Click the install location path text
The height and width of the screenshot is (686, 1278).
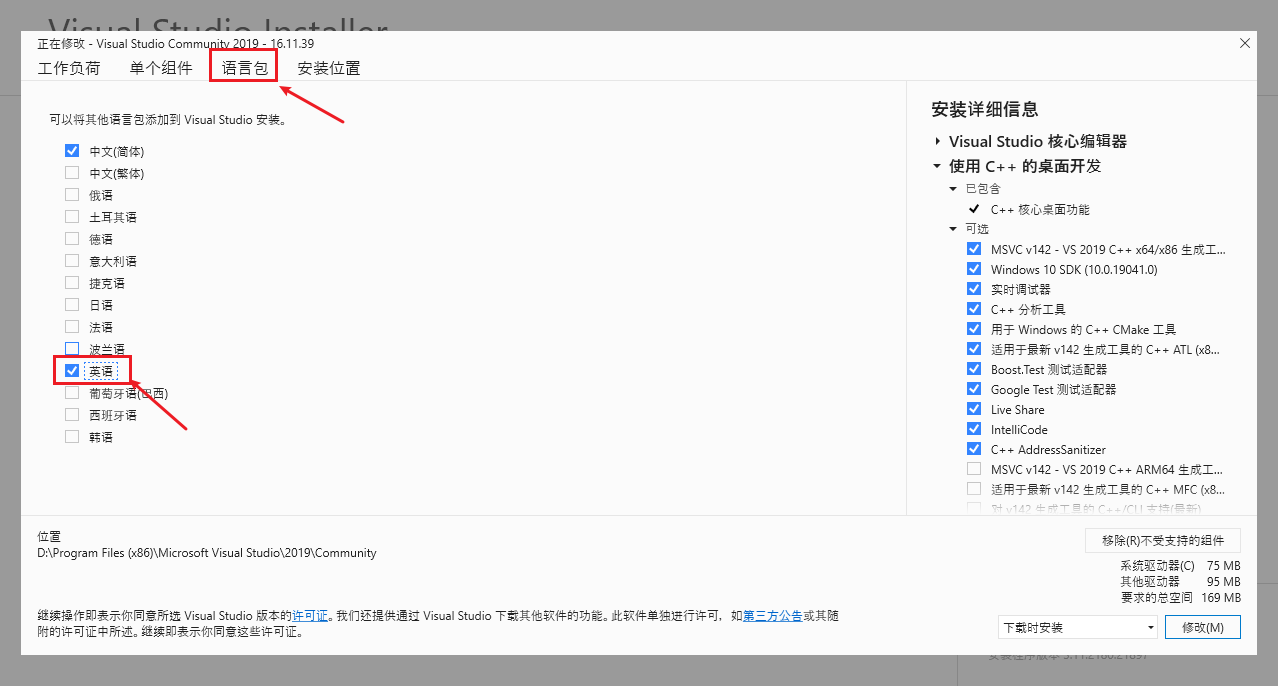coord(207,553)
